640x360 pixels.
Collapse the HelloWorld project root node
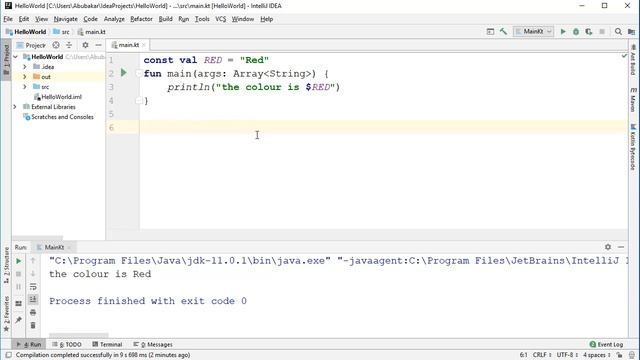coord(16,57)
